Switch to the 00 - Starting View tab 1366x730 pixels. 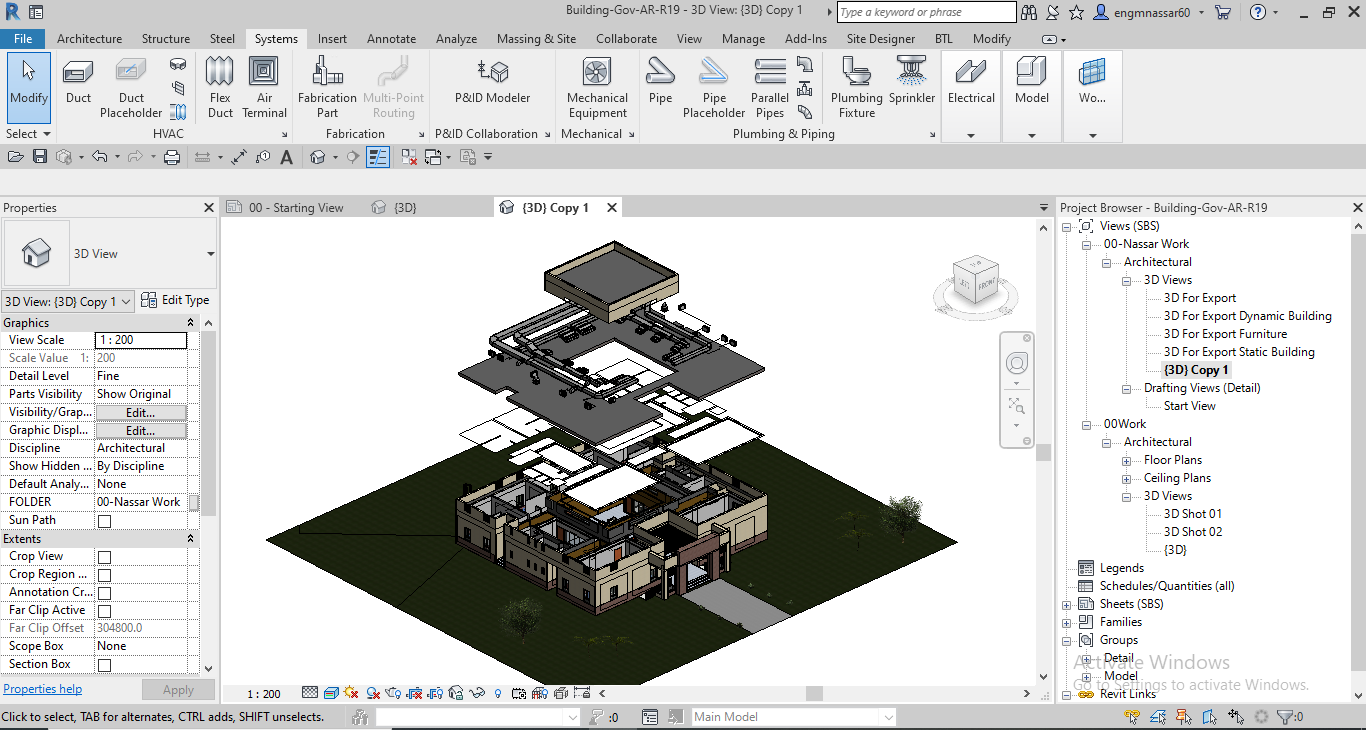point(294,206)
